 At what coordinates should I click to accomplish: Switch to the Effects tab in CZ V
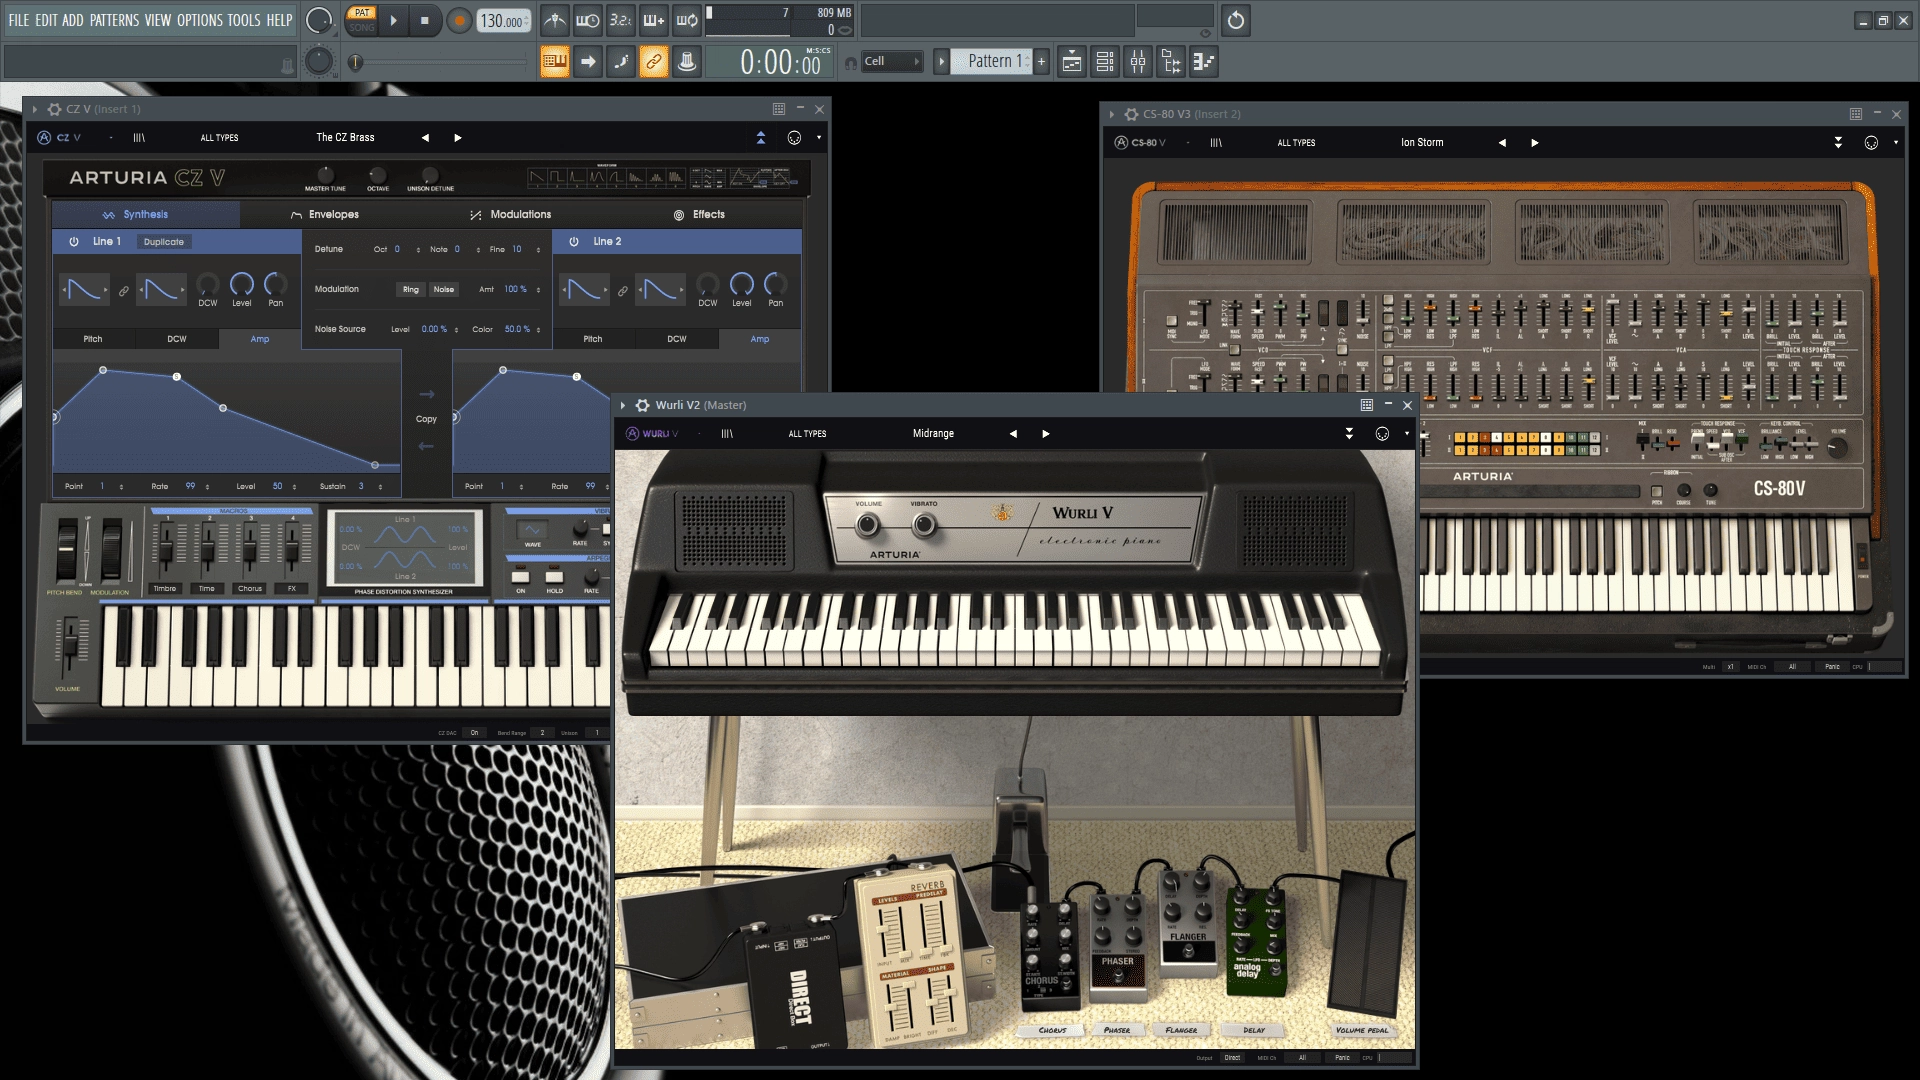click(699, 214)
